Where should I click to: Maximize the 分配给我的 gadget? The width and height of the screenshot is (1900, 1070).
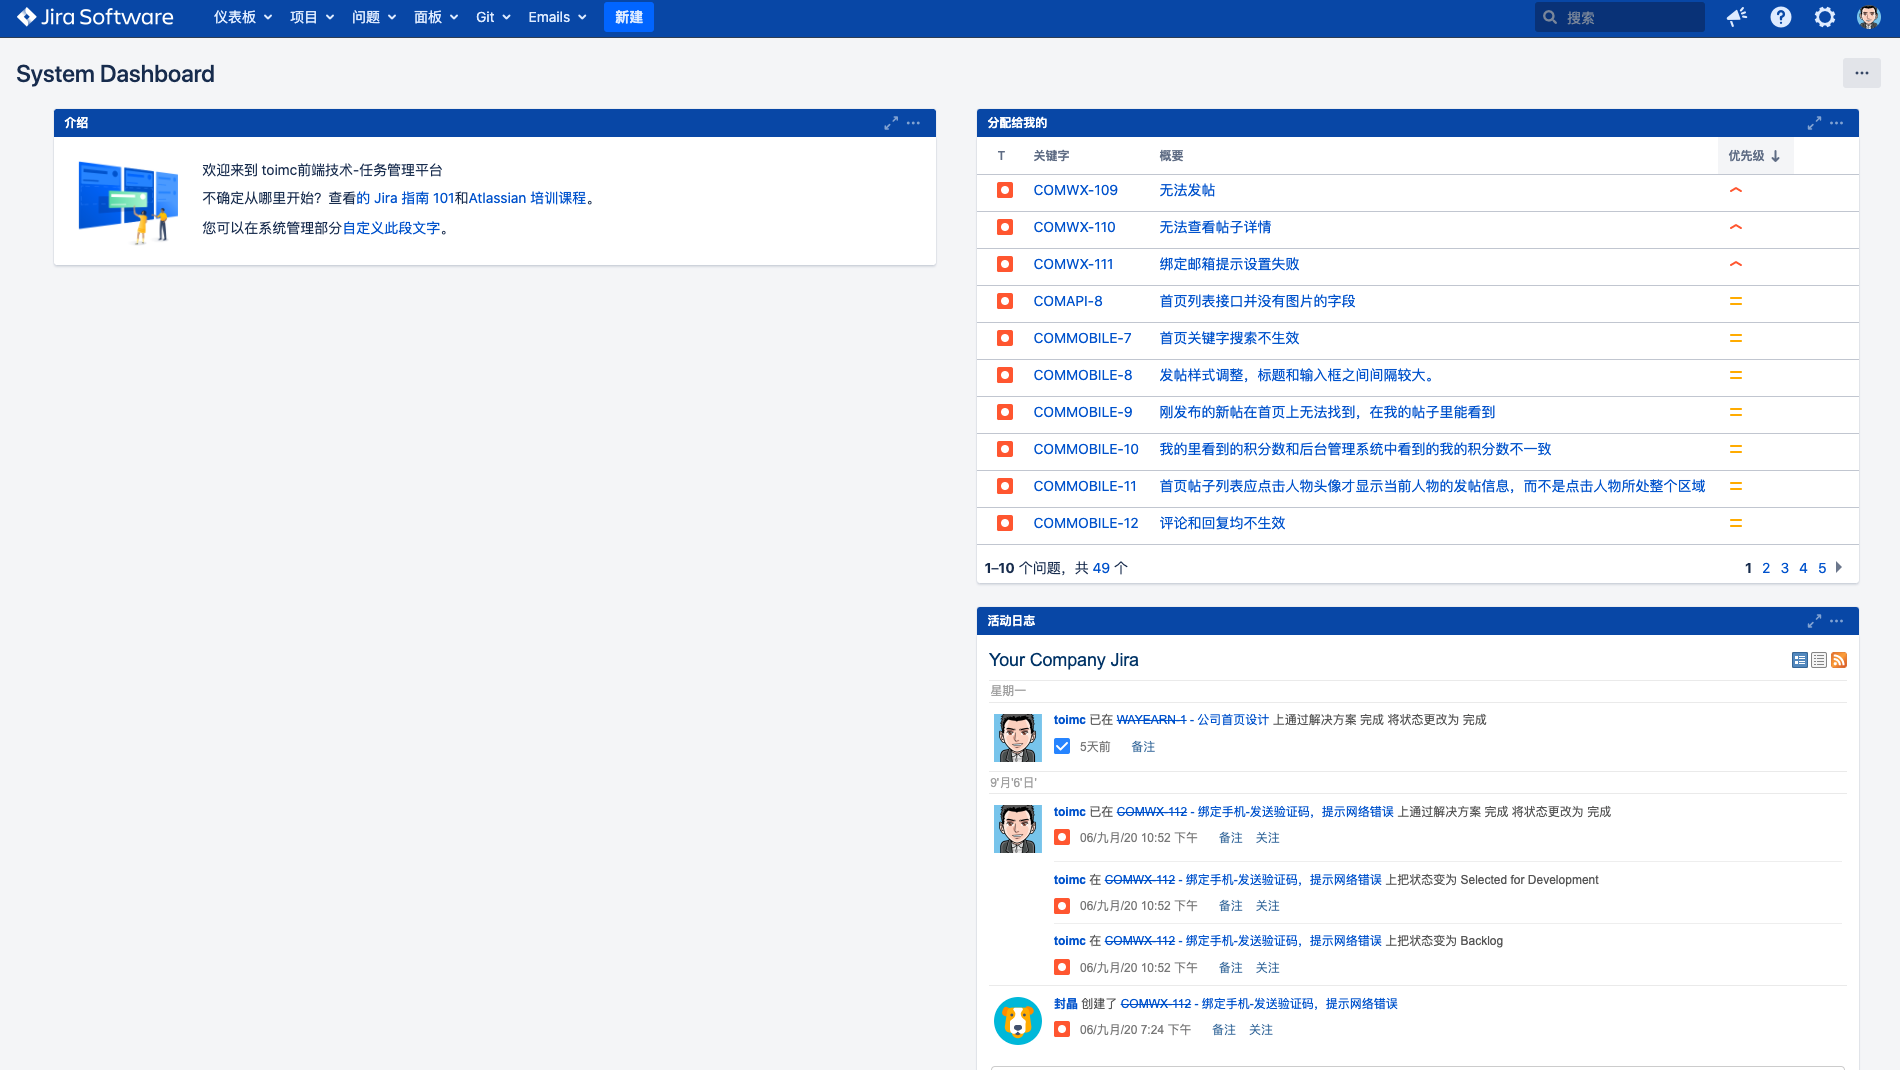coord(1814,123)
